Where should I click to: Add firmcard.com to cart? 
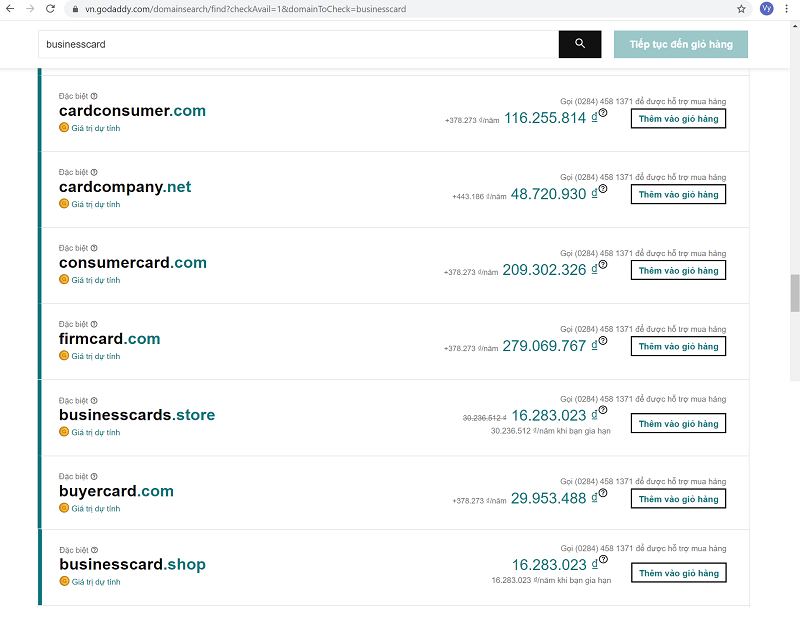click(678, 346)
